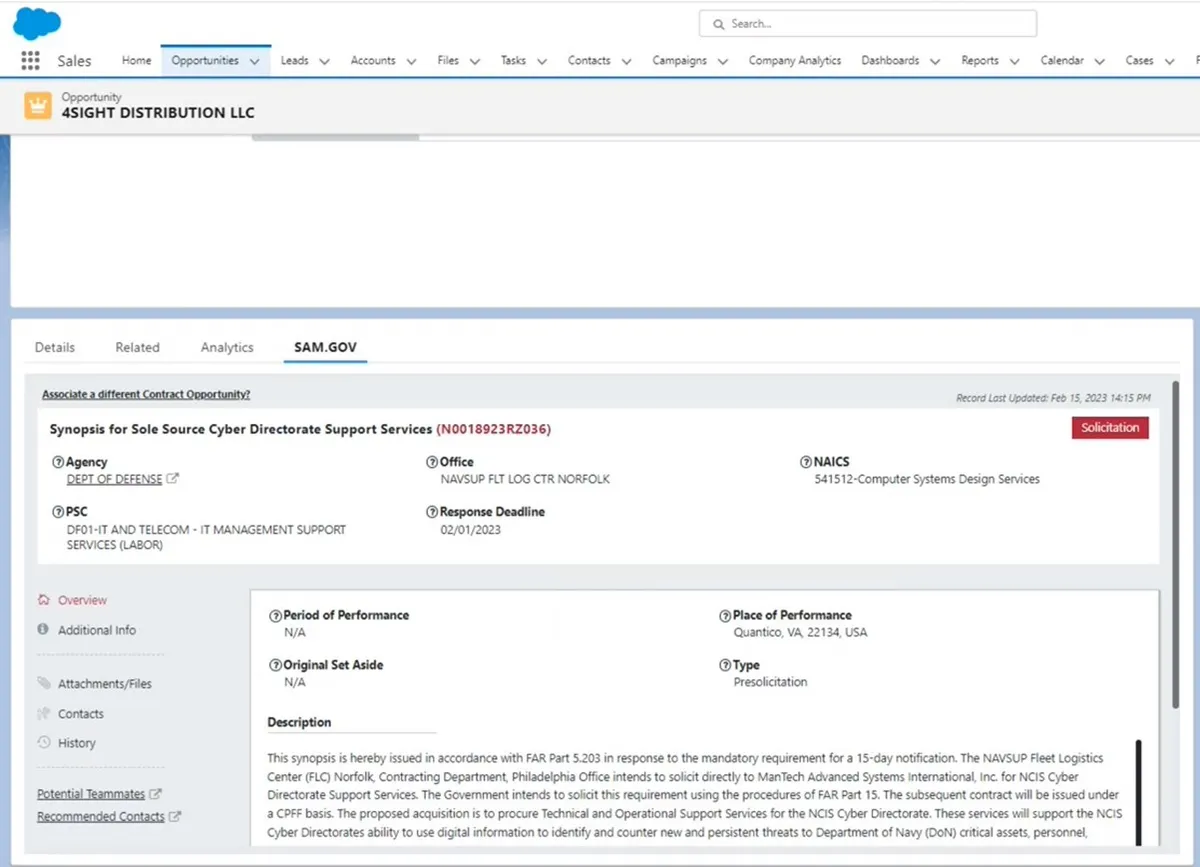Click the NAICS value 541512-Computer Systems Design Services
Viewport: 1200px width, 867px height.
tap(927, 479)
